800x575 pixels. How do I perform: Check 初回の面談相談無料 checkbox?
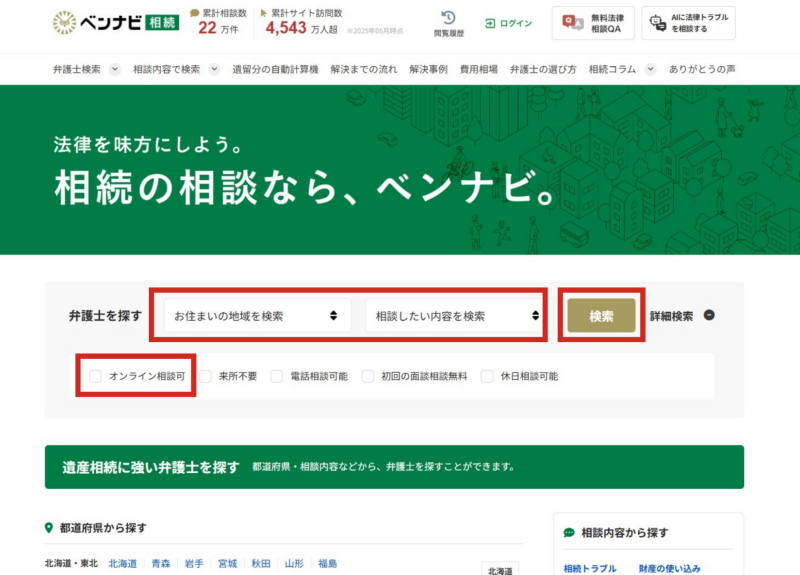[x=368, y=377]
